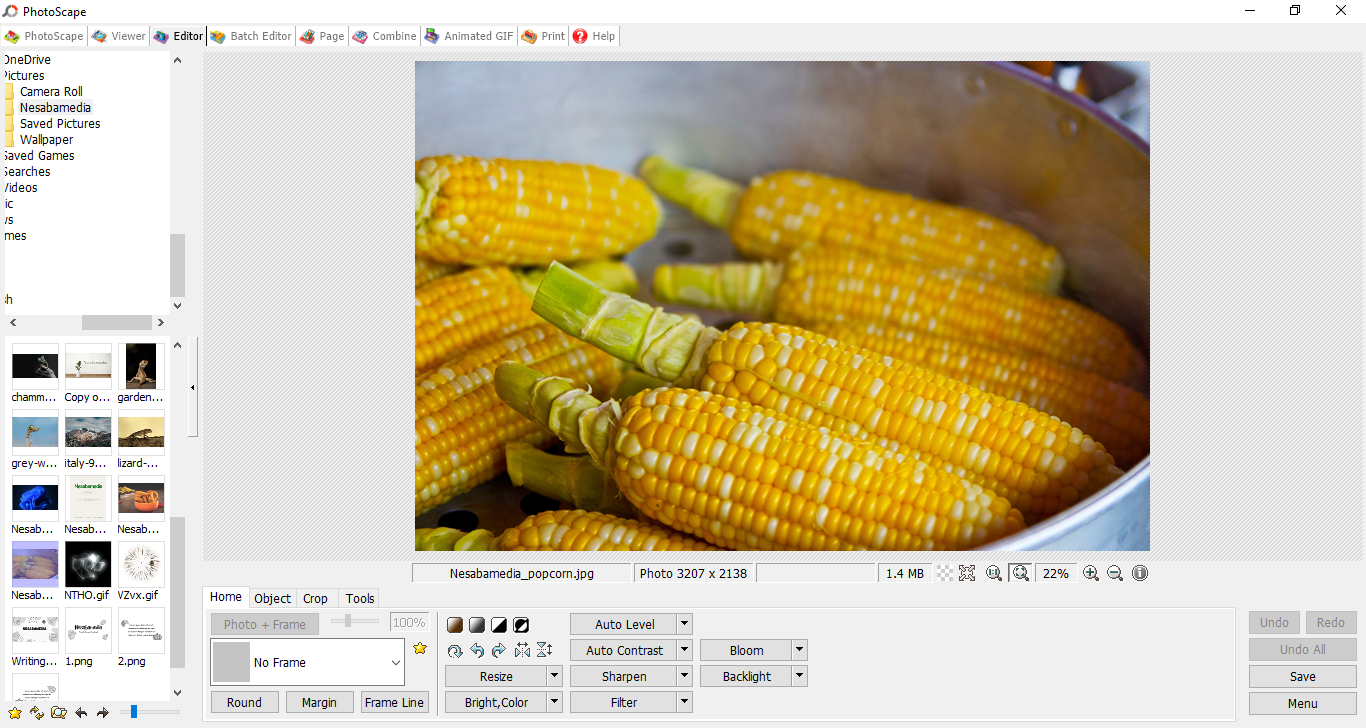Image resolution: width=1366 pixels, height=728 pixels.
Task: Click the zoom in magnifier icon
Action: click(x=1091, y=573)
